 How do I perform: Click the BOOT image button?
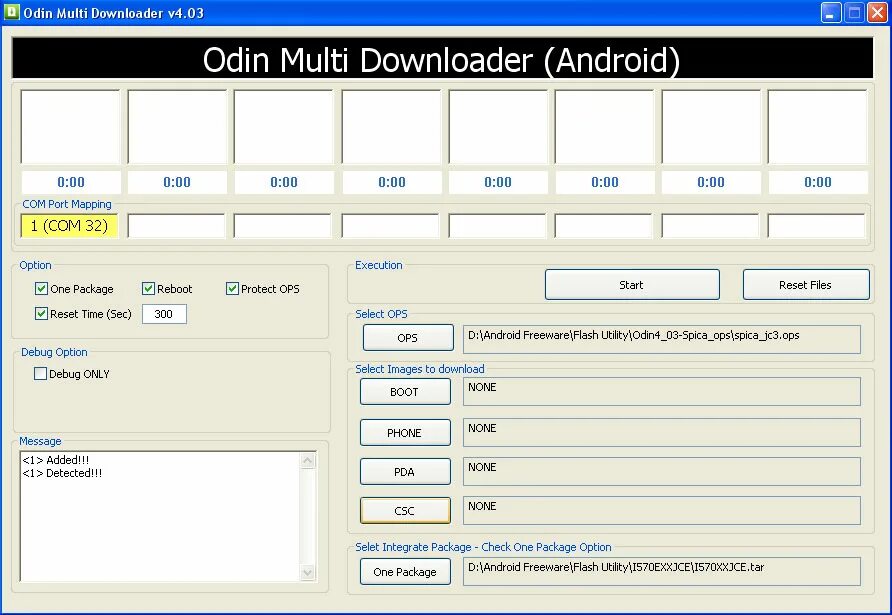point(405,392)
